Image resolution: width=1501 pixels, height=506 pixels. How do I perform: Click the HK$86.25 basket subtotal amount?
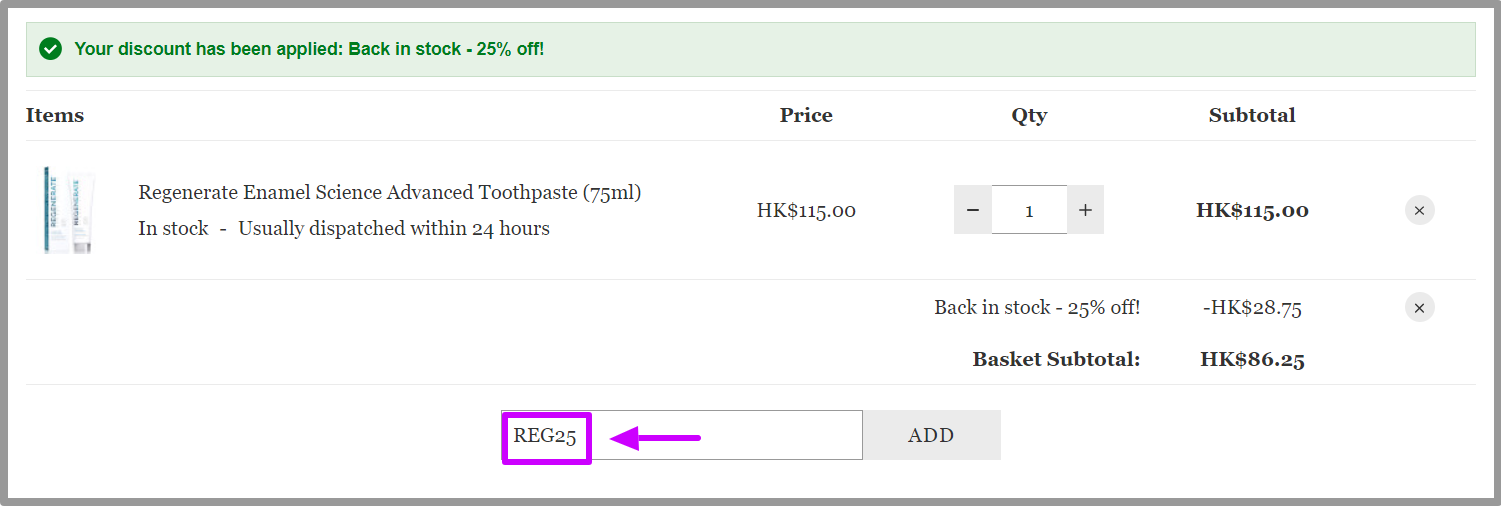(x=1252, y=360)
